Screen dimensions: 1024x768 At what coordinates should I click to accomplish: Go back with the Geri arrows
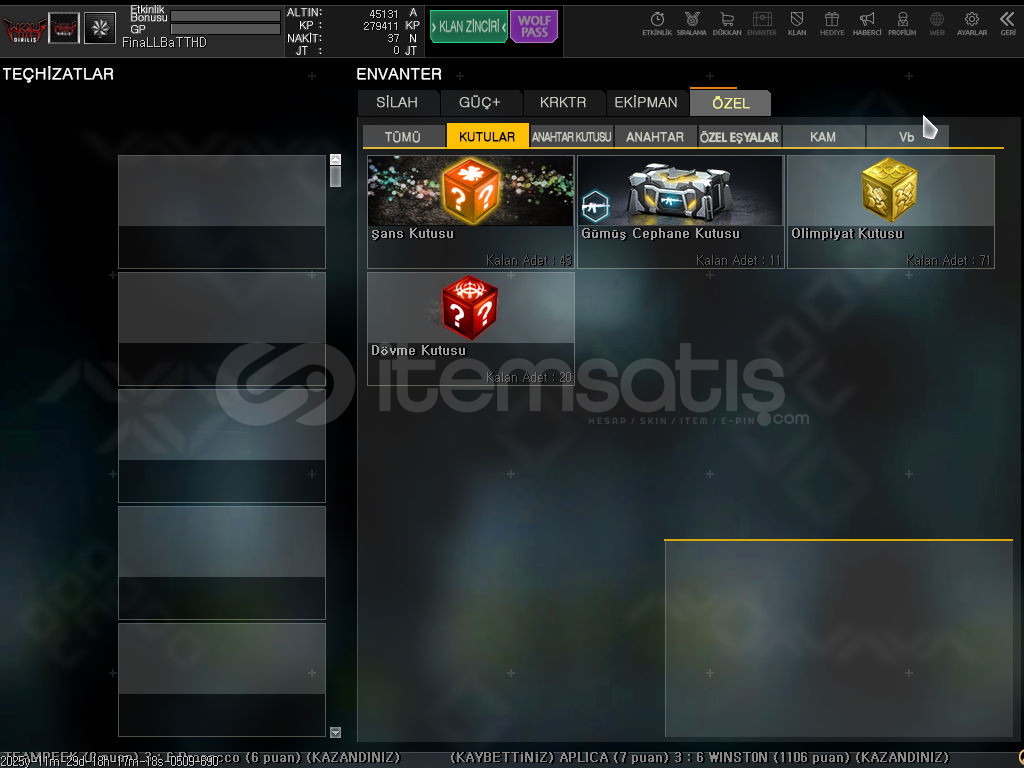pos(1007,22)
